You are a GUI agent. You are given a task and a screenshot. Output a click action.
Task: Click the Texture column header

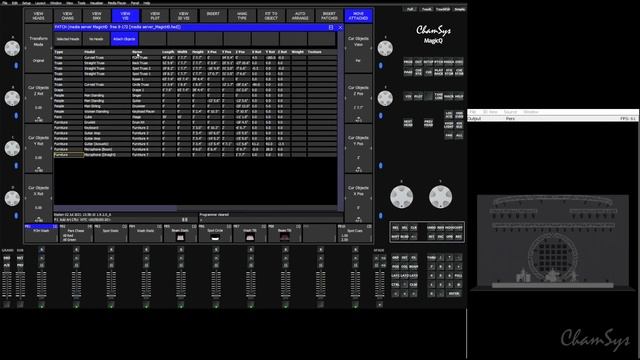click(322, 52)
